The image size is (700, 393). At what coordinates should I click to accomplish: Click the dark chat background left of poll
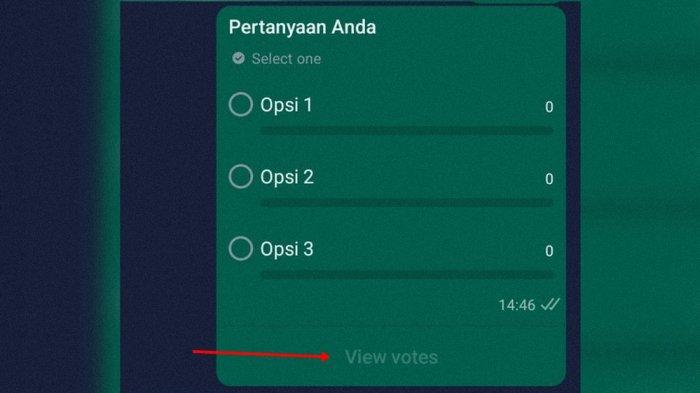point(168,196)
